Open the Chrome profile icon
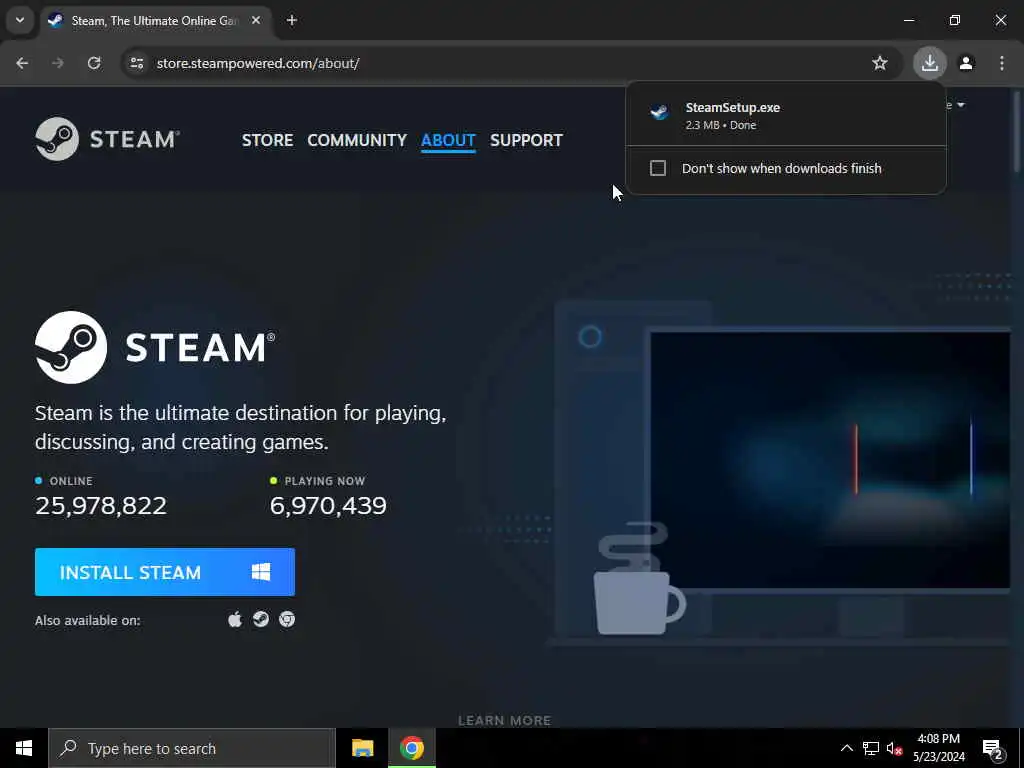This screenshot has height=768, width=1024. 966,63
